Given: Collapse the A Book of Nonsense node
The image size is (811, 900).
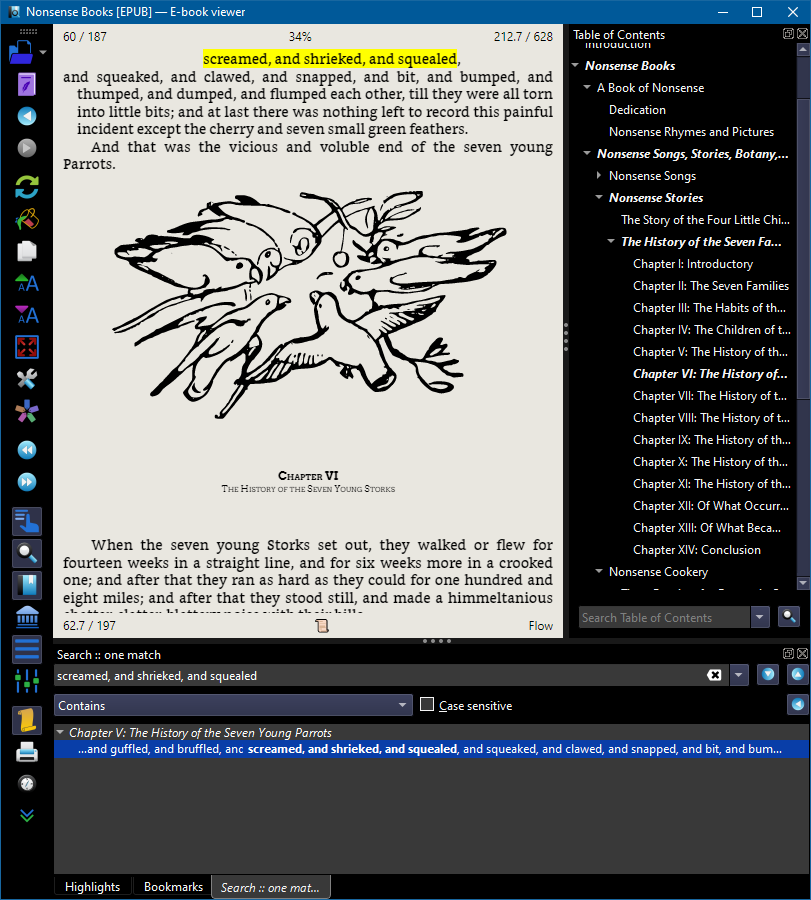Looking at the screenshot, I should (587, 87).
